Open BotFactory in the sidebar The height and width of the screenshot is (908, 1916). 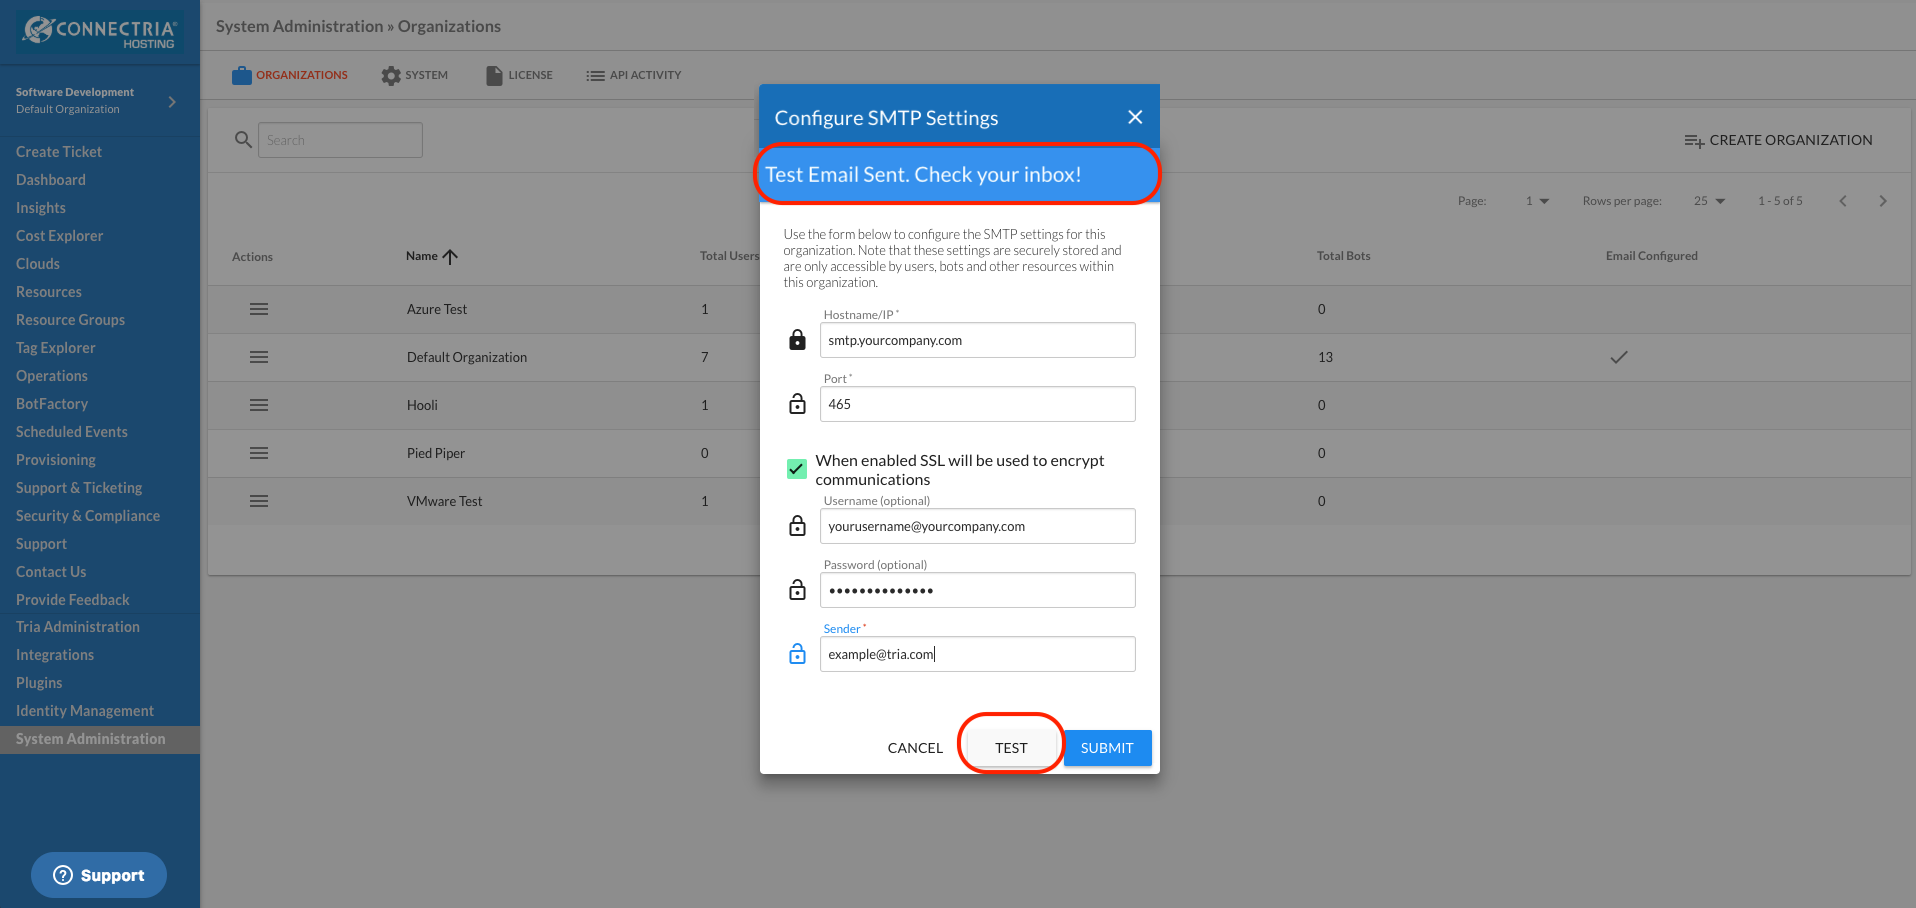tap(52, 404)
